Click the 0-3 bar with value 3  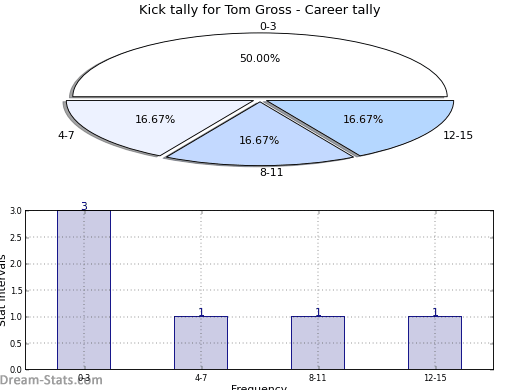pos(84,290)
